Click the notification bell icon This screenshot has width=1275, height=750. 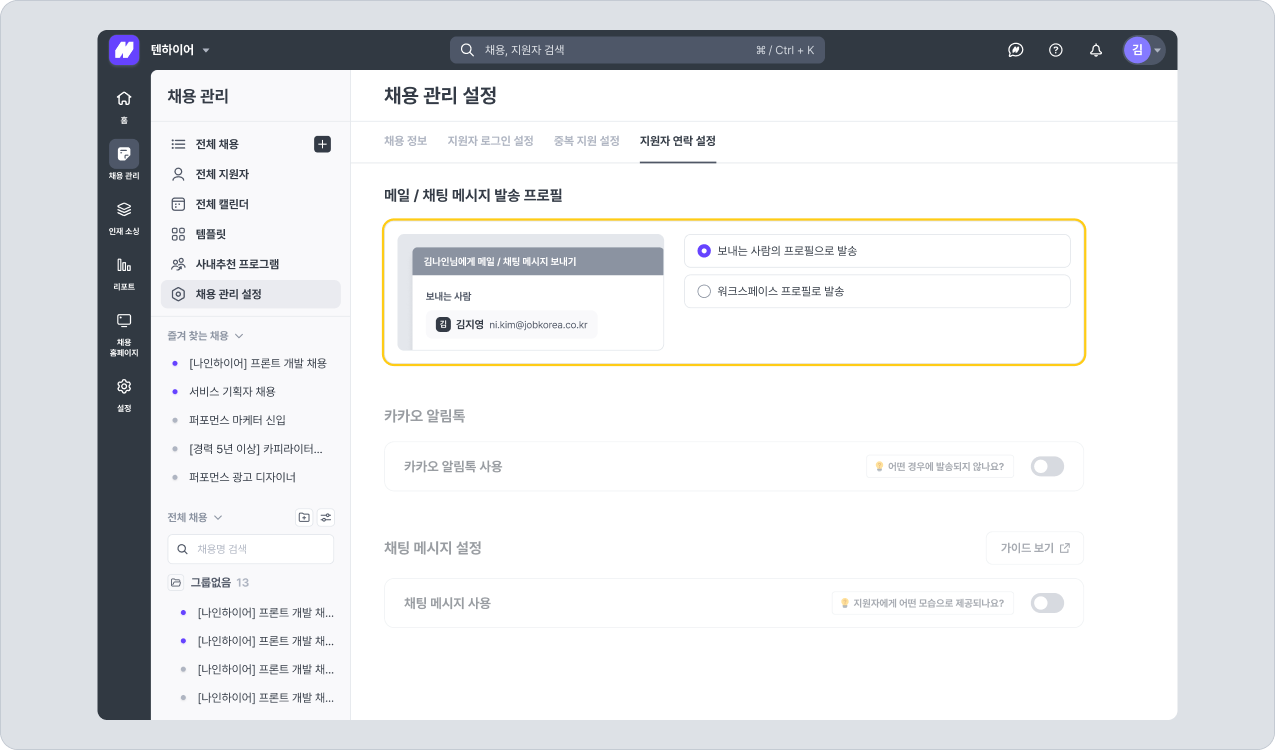tap(1095, 50)
